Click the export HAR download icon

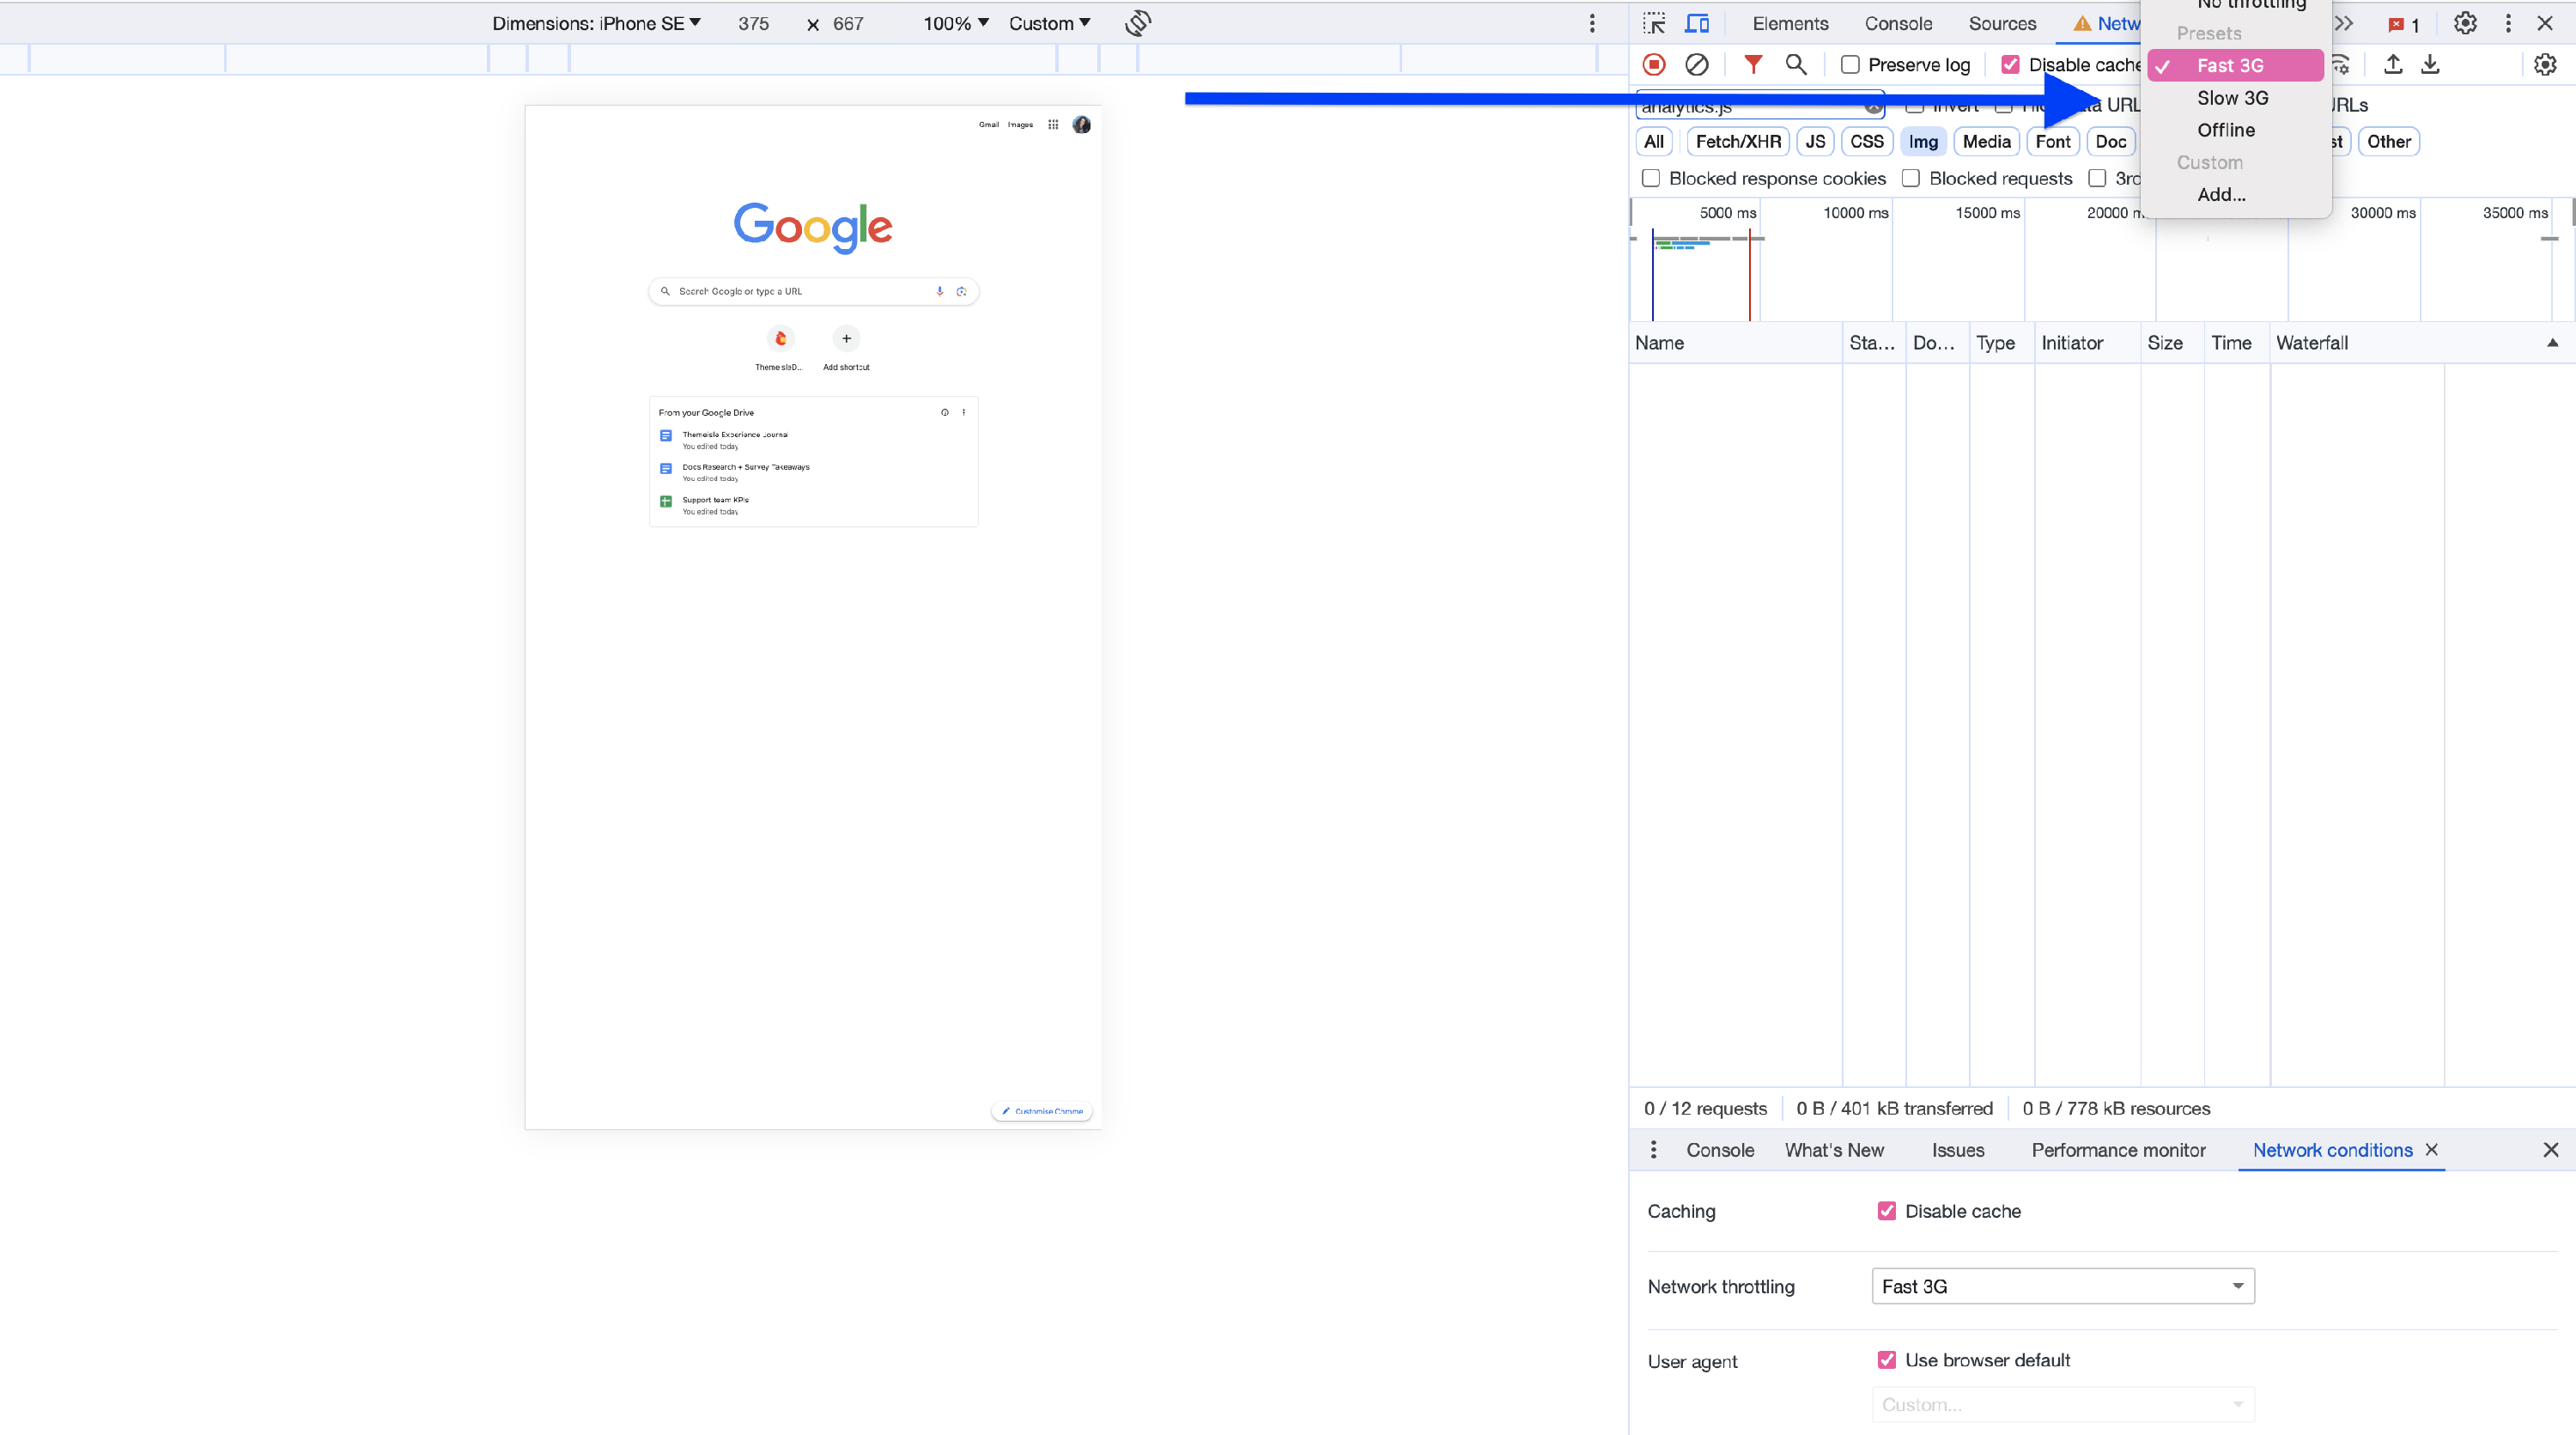point(2430,65)
